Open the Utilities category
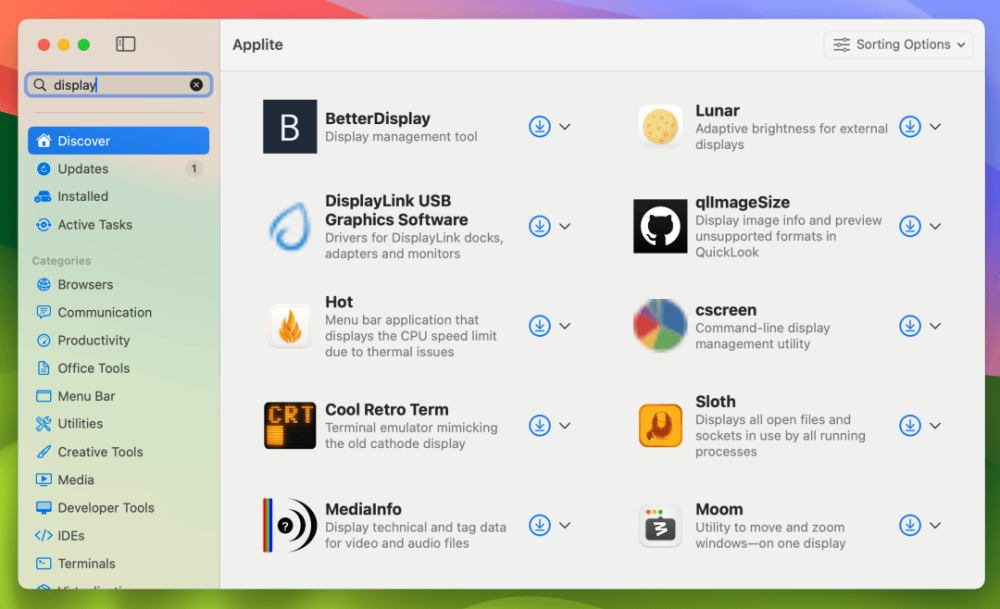 [119, 423]
